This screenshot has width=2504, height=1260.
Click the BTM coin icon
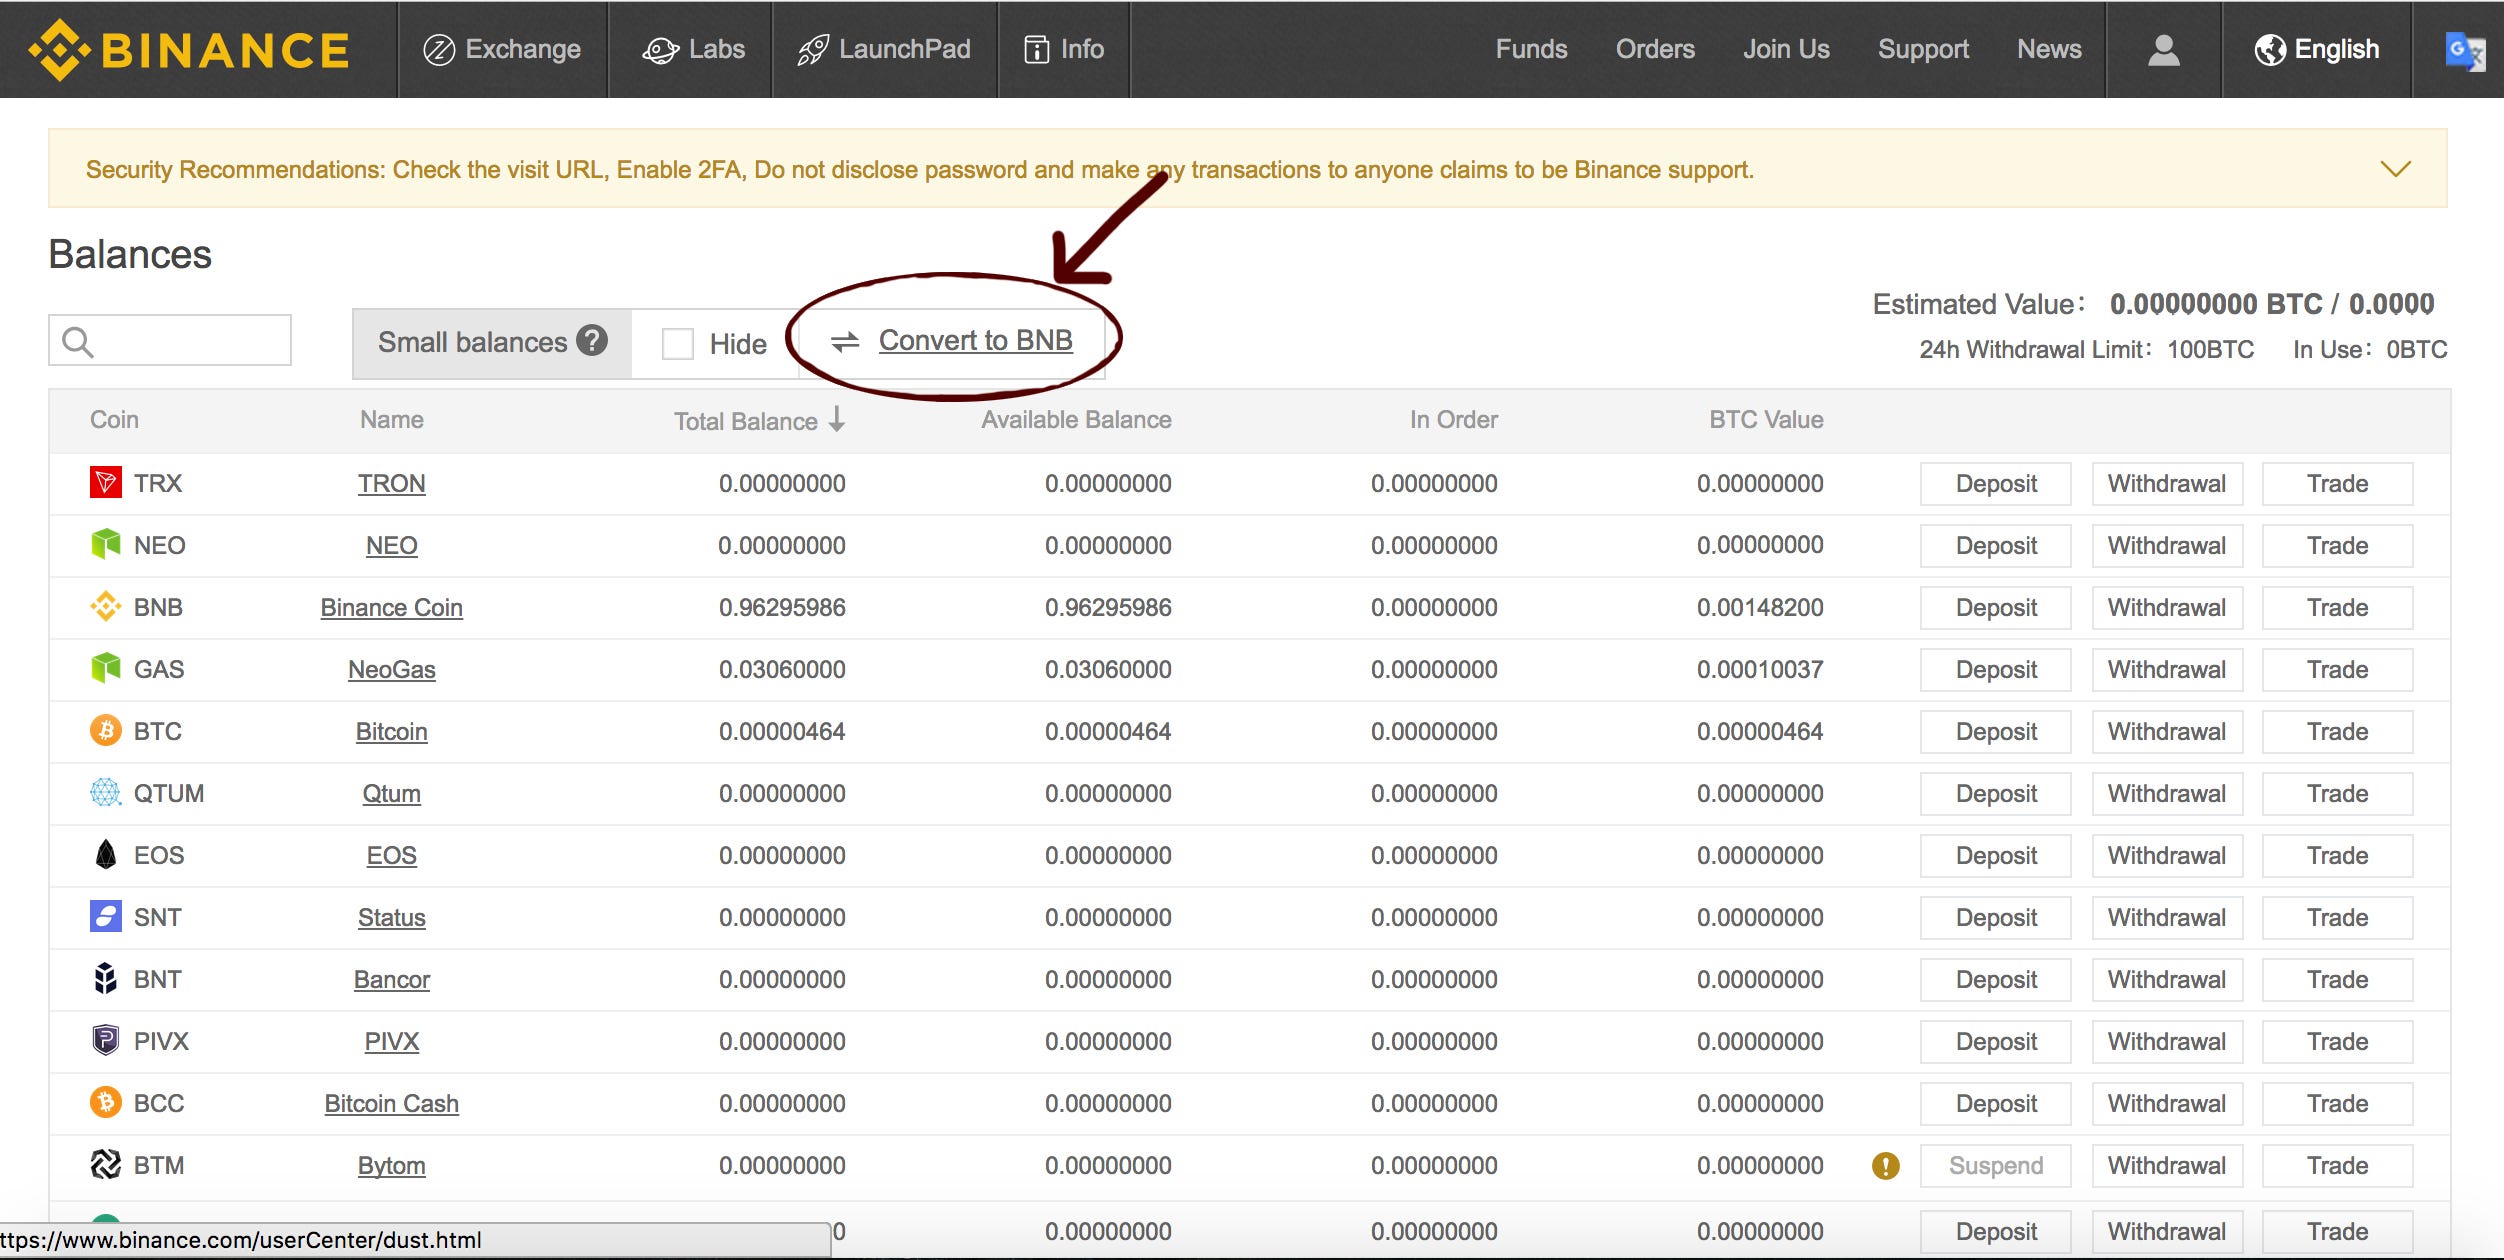(105, 1165)
